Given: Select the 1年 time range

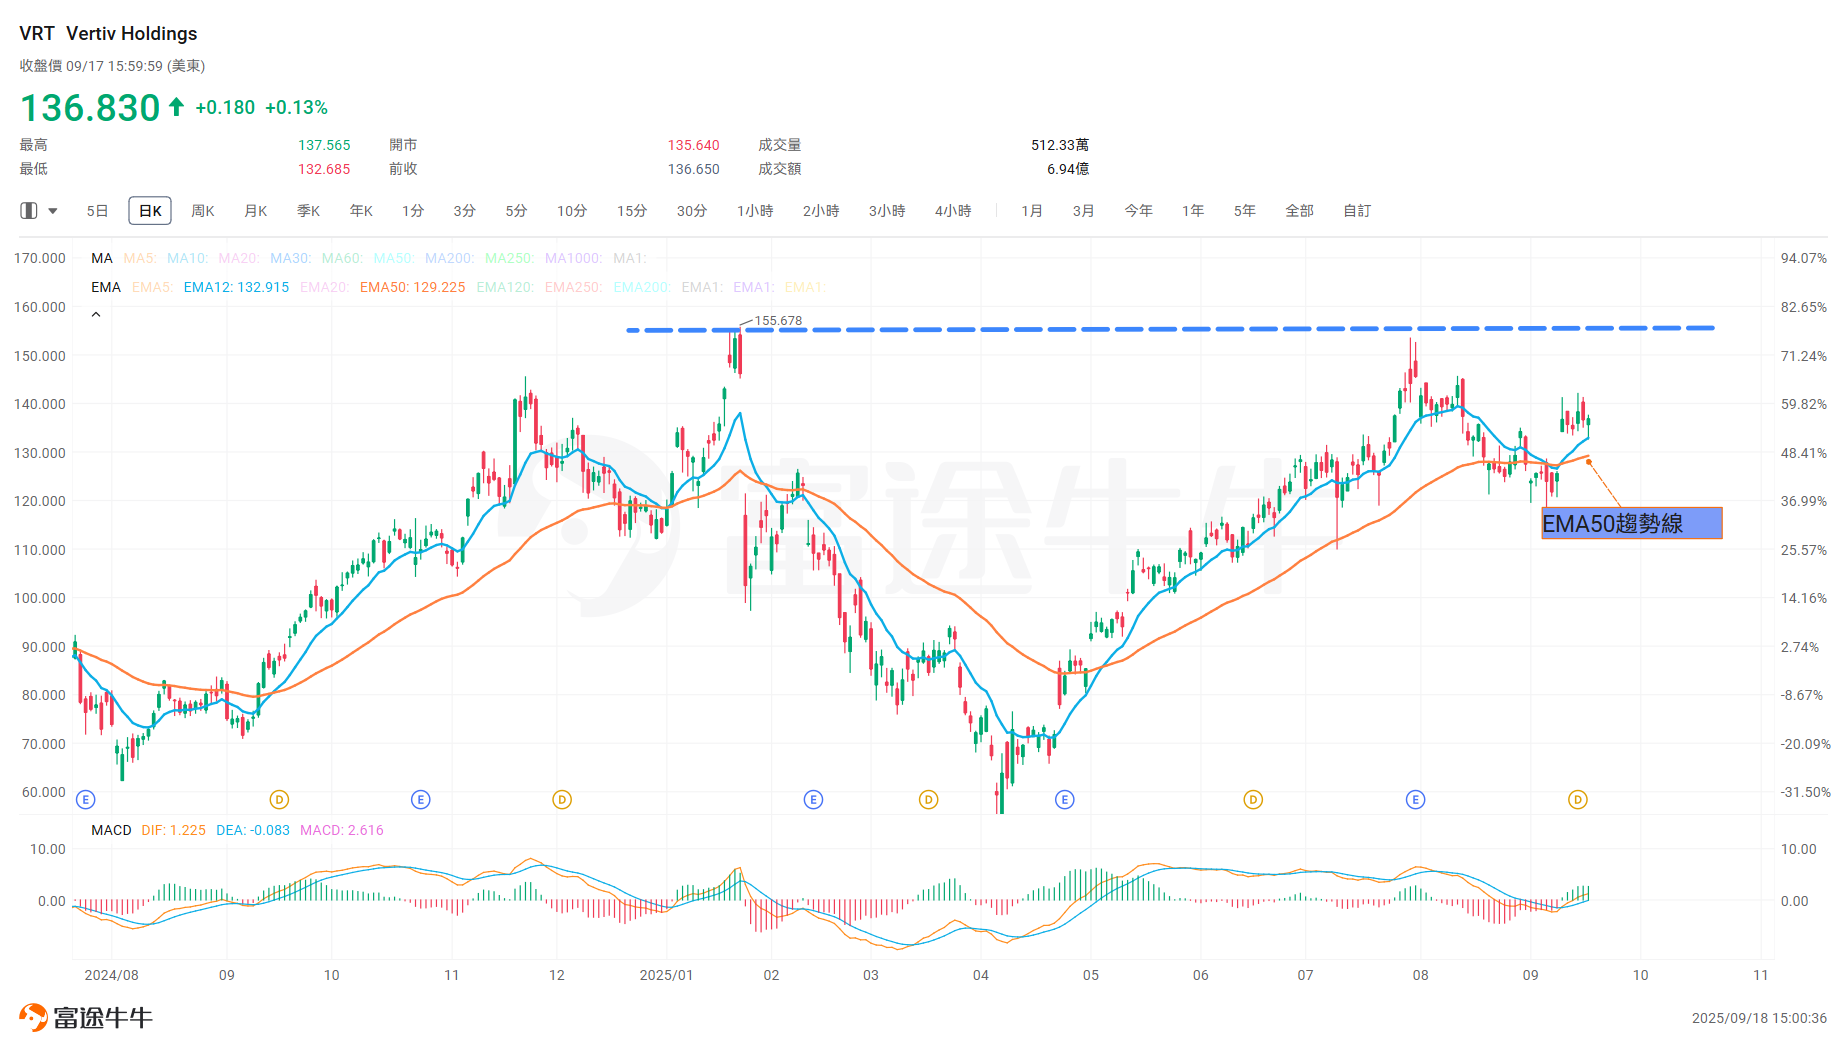Looking at the screenshot, I should tap(1193, 211).
